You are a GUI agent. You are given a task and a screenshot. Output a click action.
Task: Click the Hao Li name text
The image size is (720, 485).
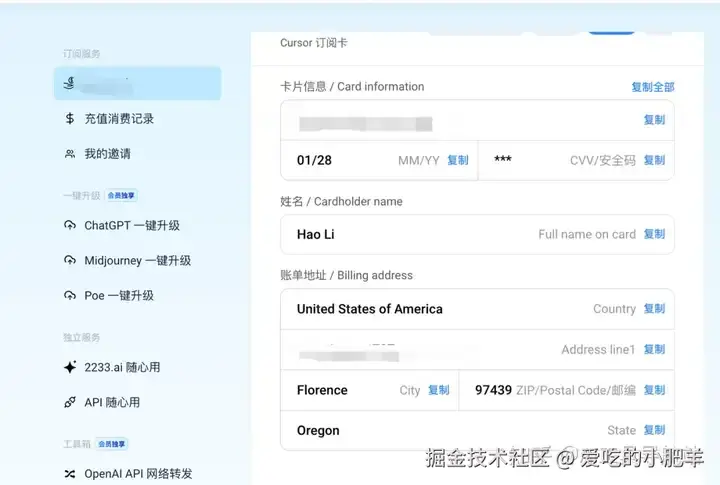[315, 234]
